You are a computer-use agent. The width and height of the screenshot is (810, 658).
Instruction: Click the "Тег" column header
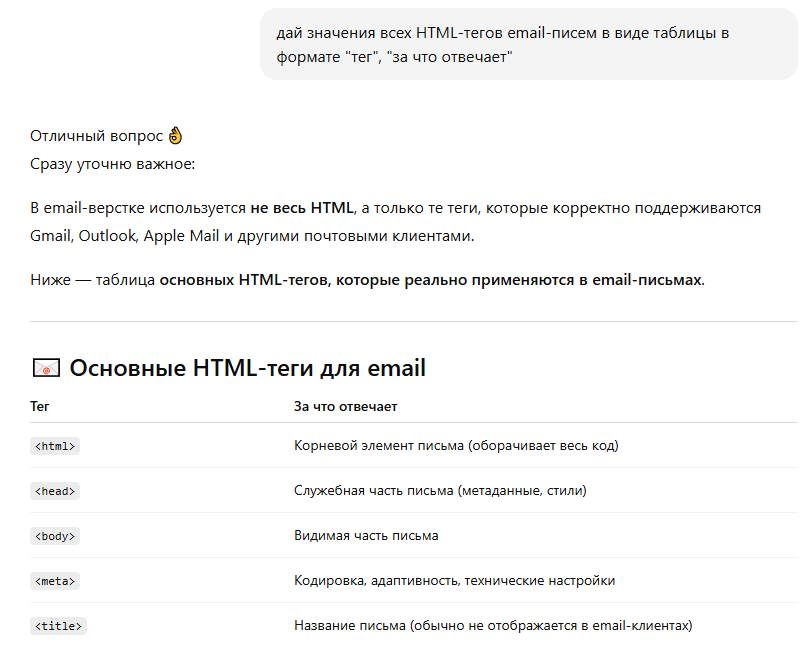click(40, 406)
